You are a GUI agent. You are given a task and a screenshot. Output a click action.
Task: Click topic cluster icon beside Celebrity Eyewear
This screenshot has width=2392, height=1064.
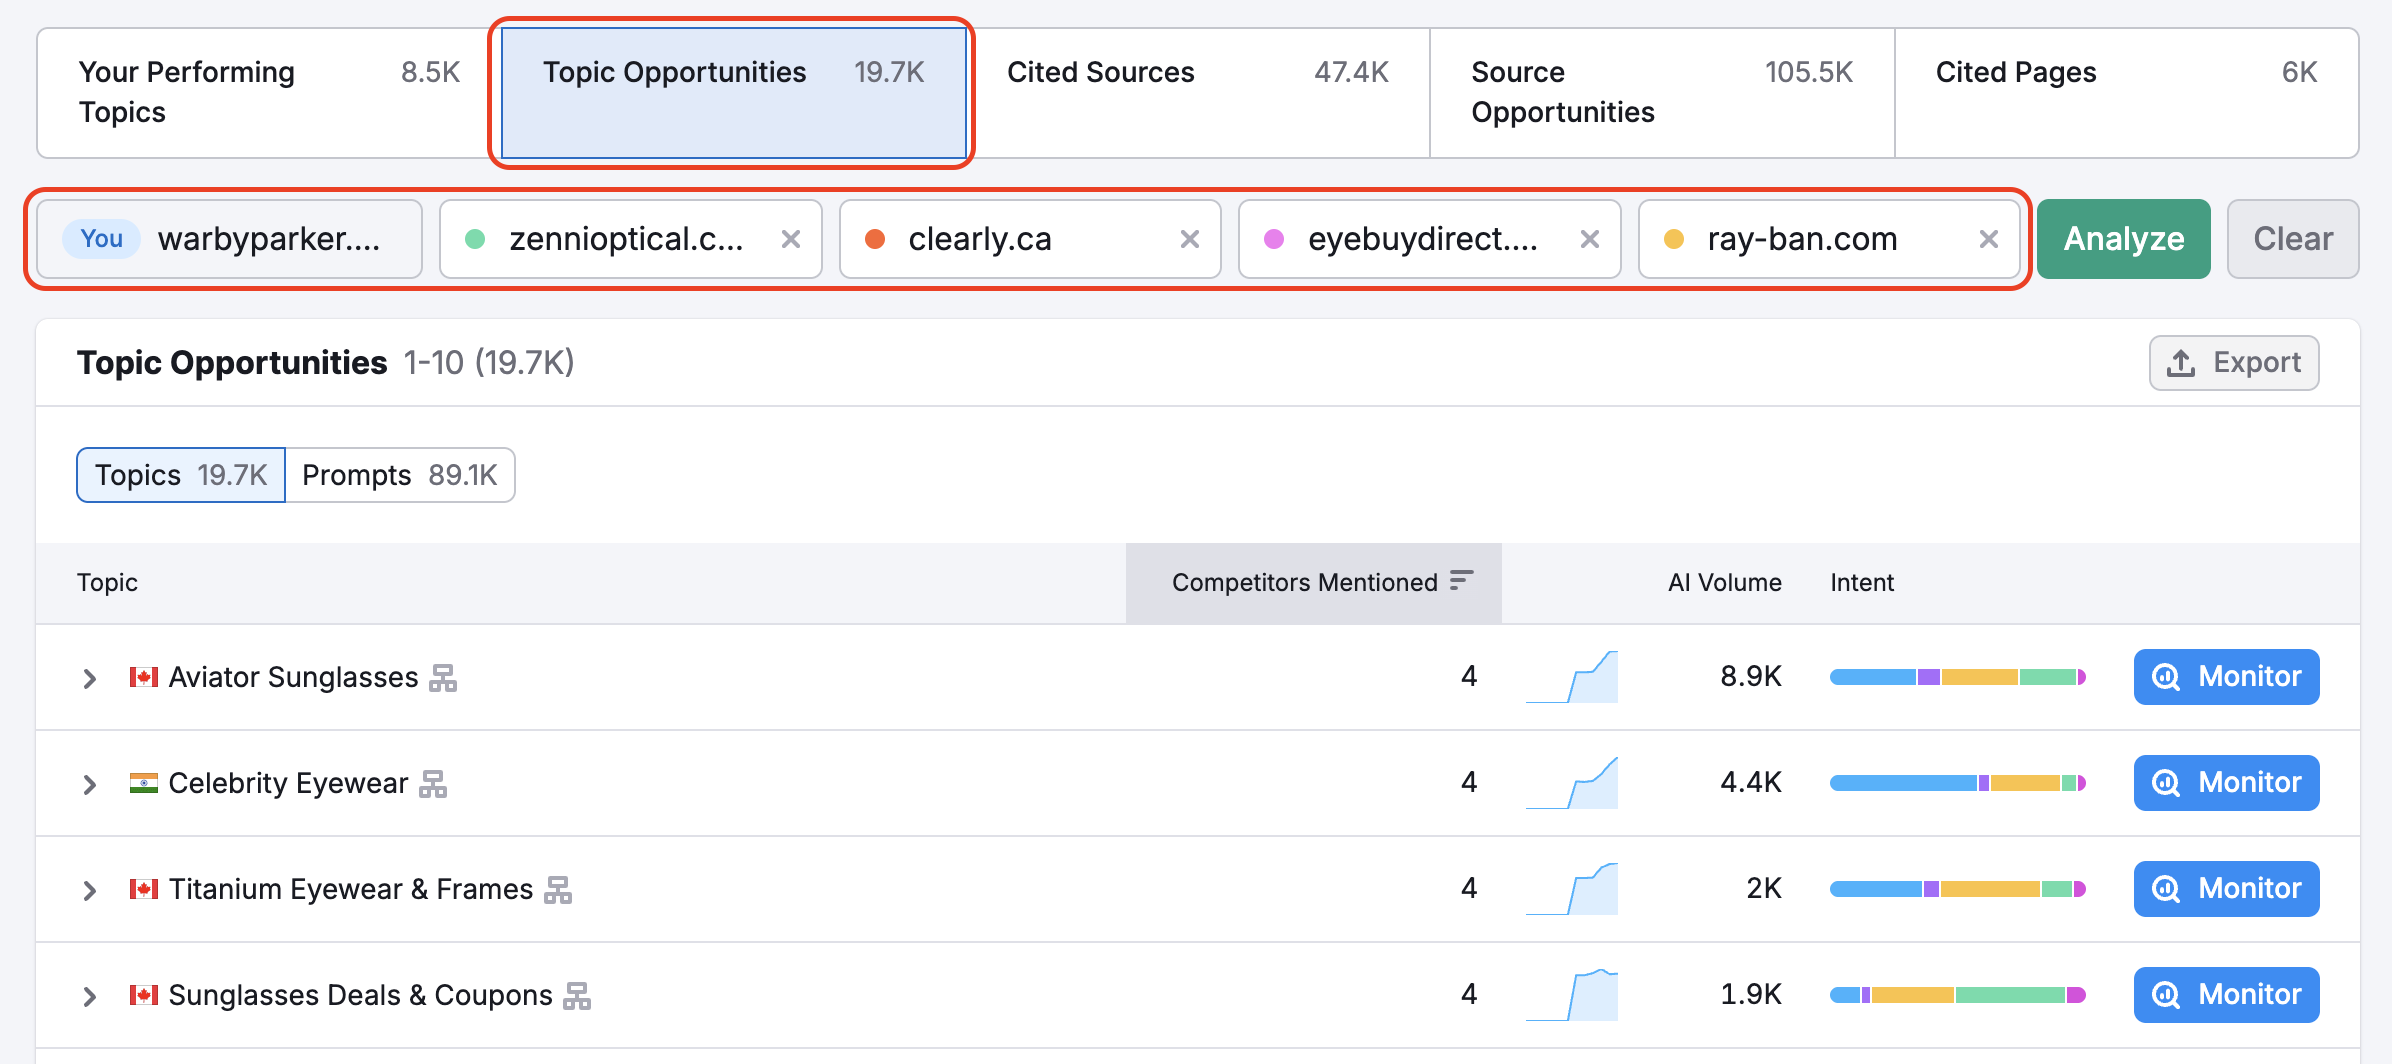tap(433, 784)
